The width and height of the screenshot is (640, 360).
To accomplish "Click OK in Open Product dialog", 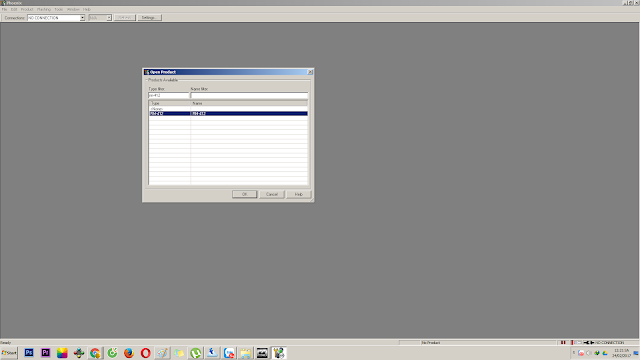I will click(x=244, y=194).
